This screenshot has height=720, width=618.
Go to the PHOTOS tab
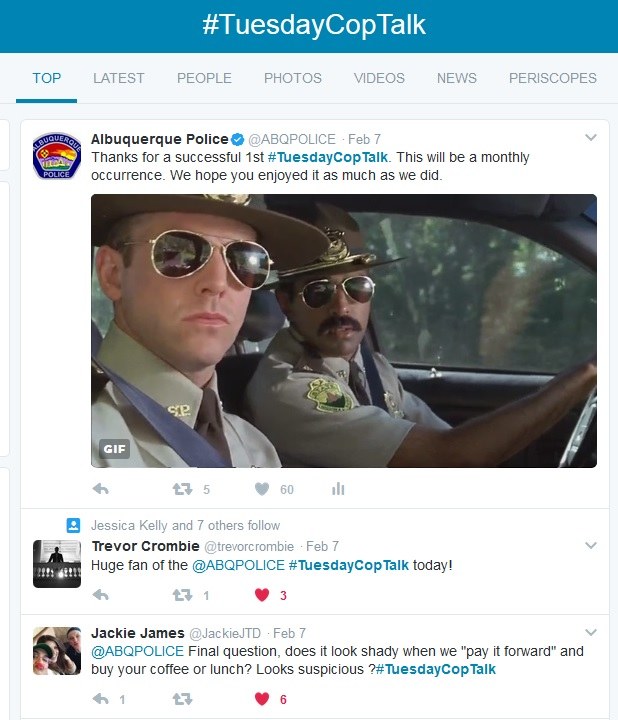tap(293, 78)
